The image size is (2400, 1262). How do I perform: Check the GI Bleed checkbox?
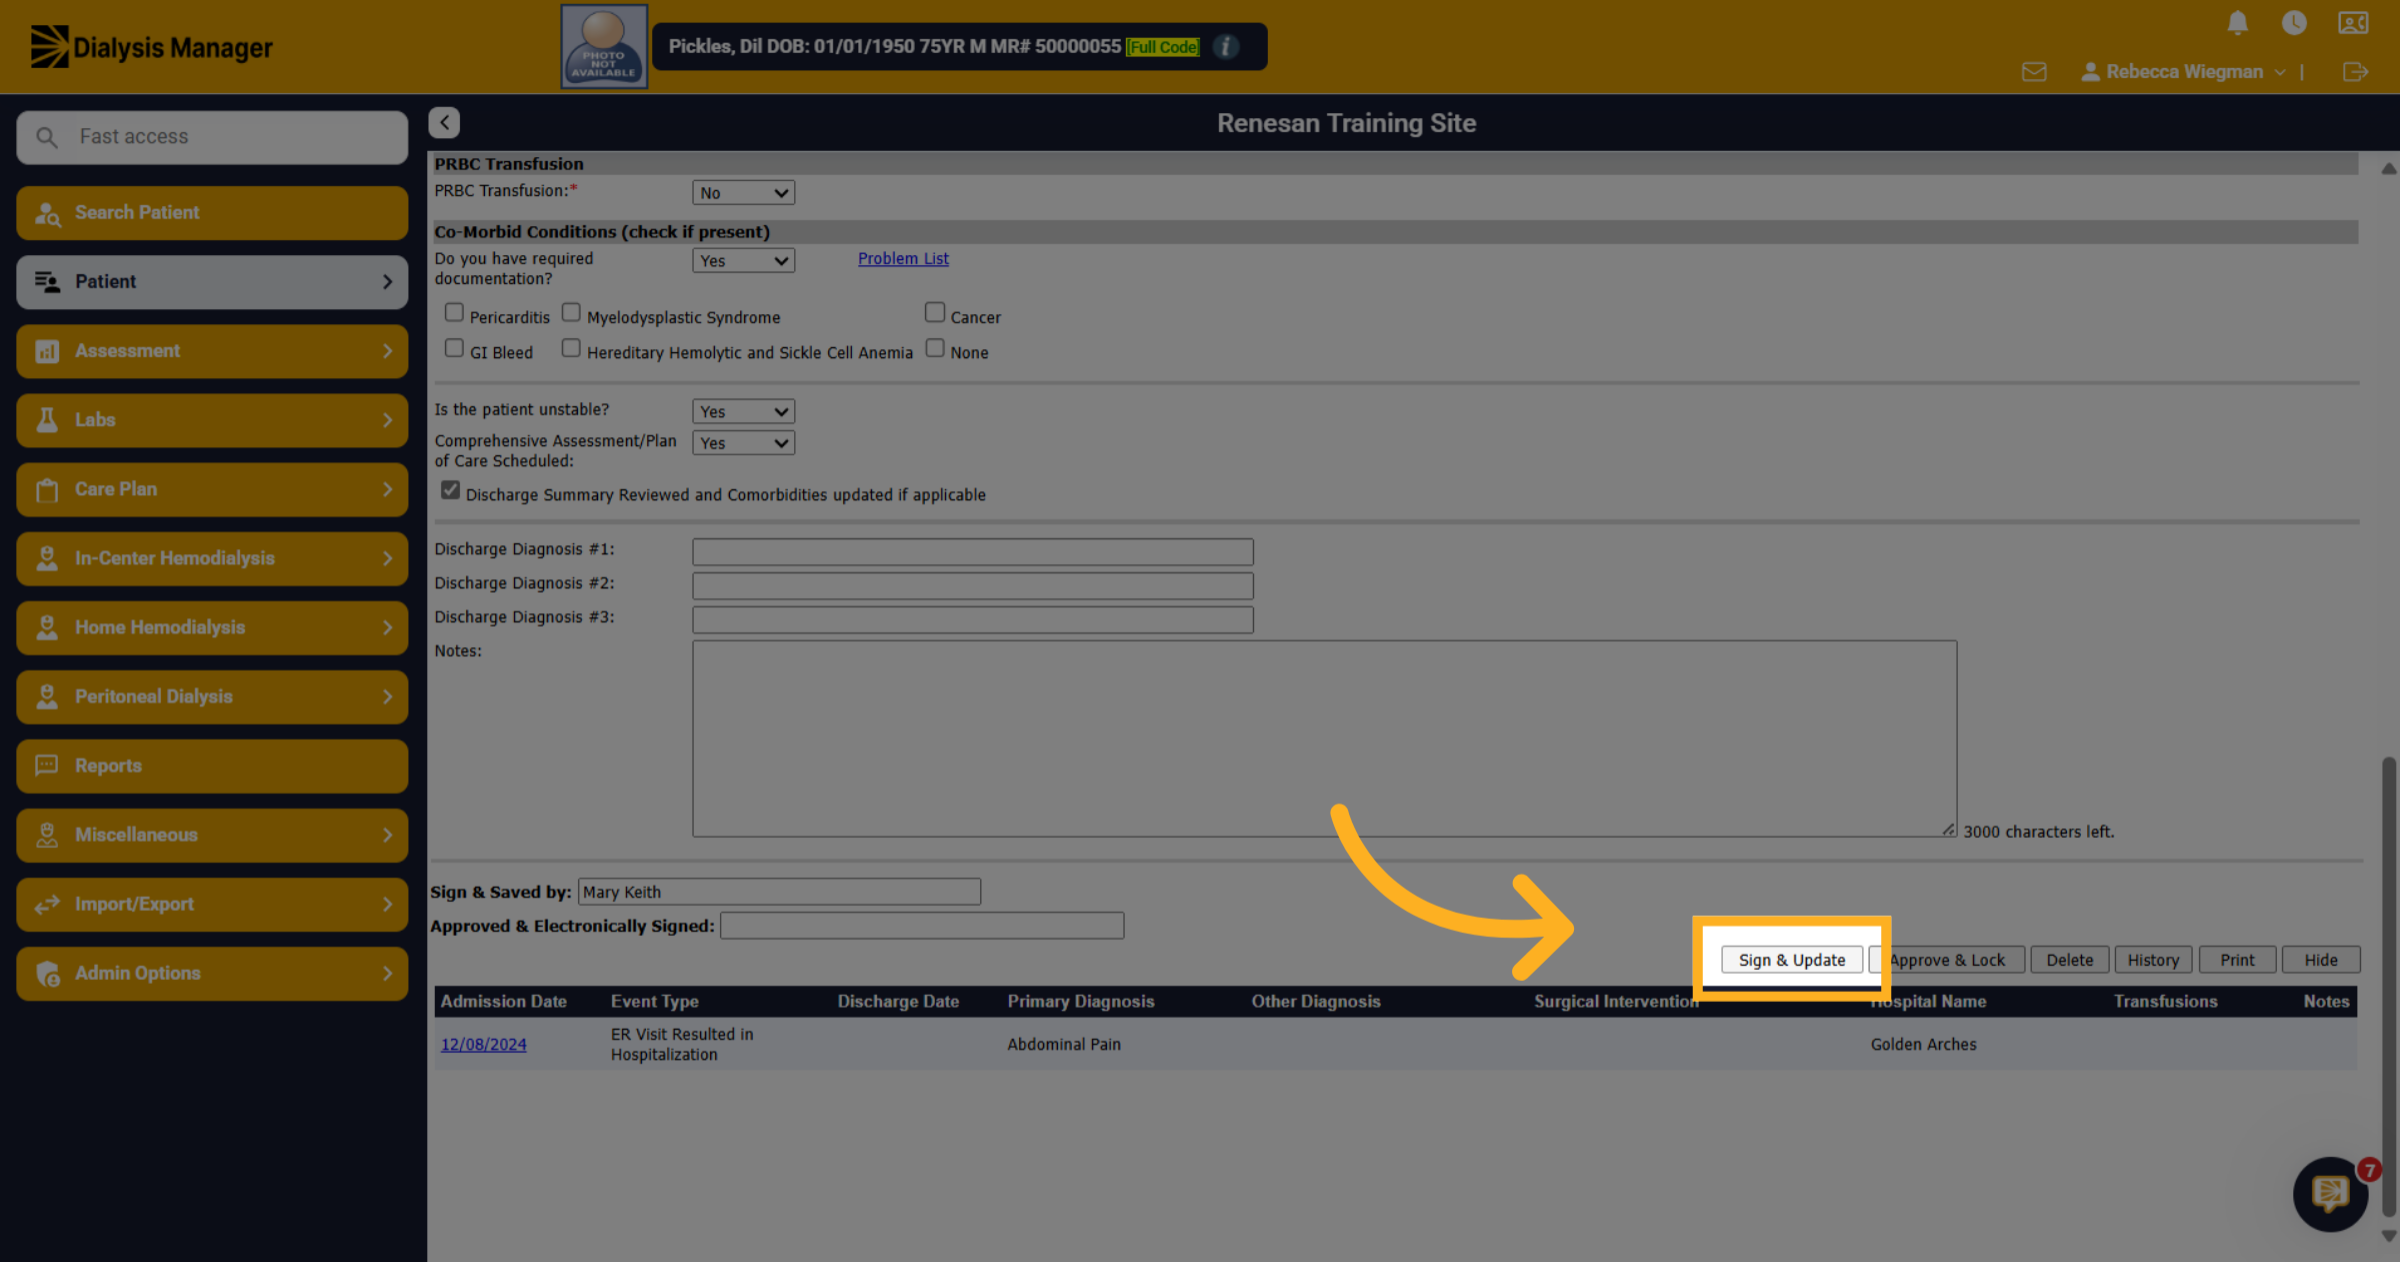coord(454,347)
